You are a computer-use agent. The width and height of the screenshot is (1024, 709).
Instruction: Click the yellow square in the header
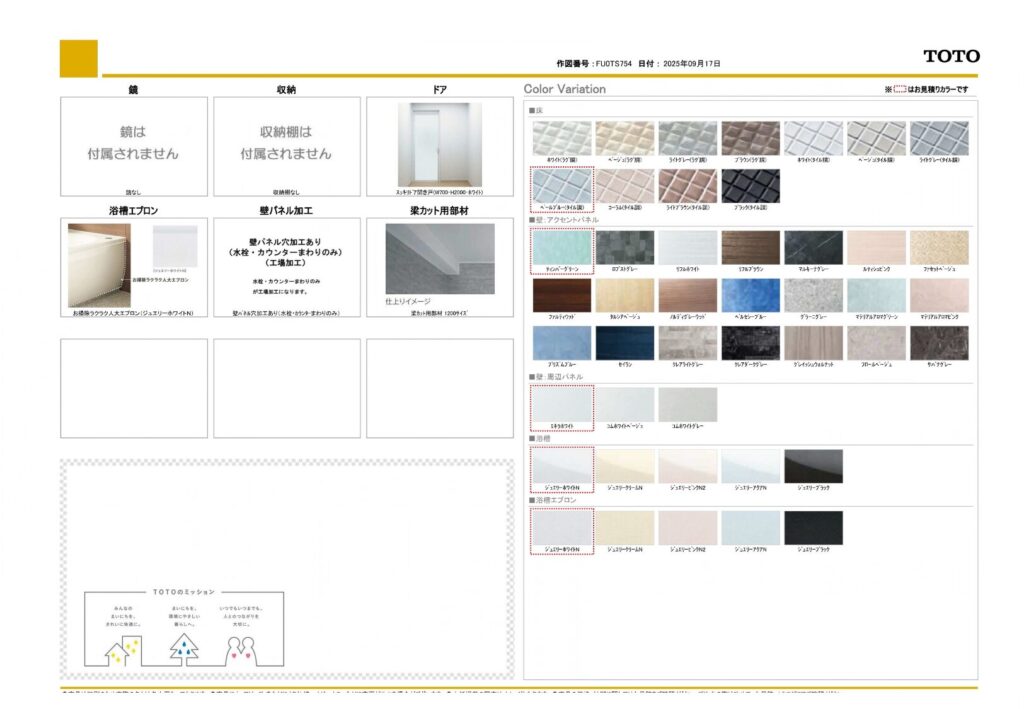point(79,58)
